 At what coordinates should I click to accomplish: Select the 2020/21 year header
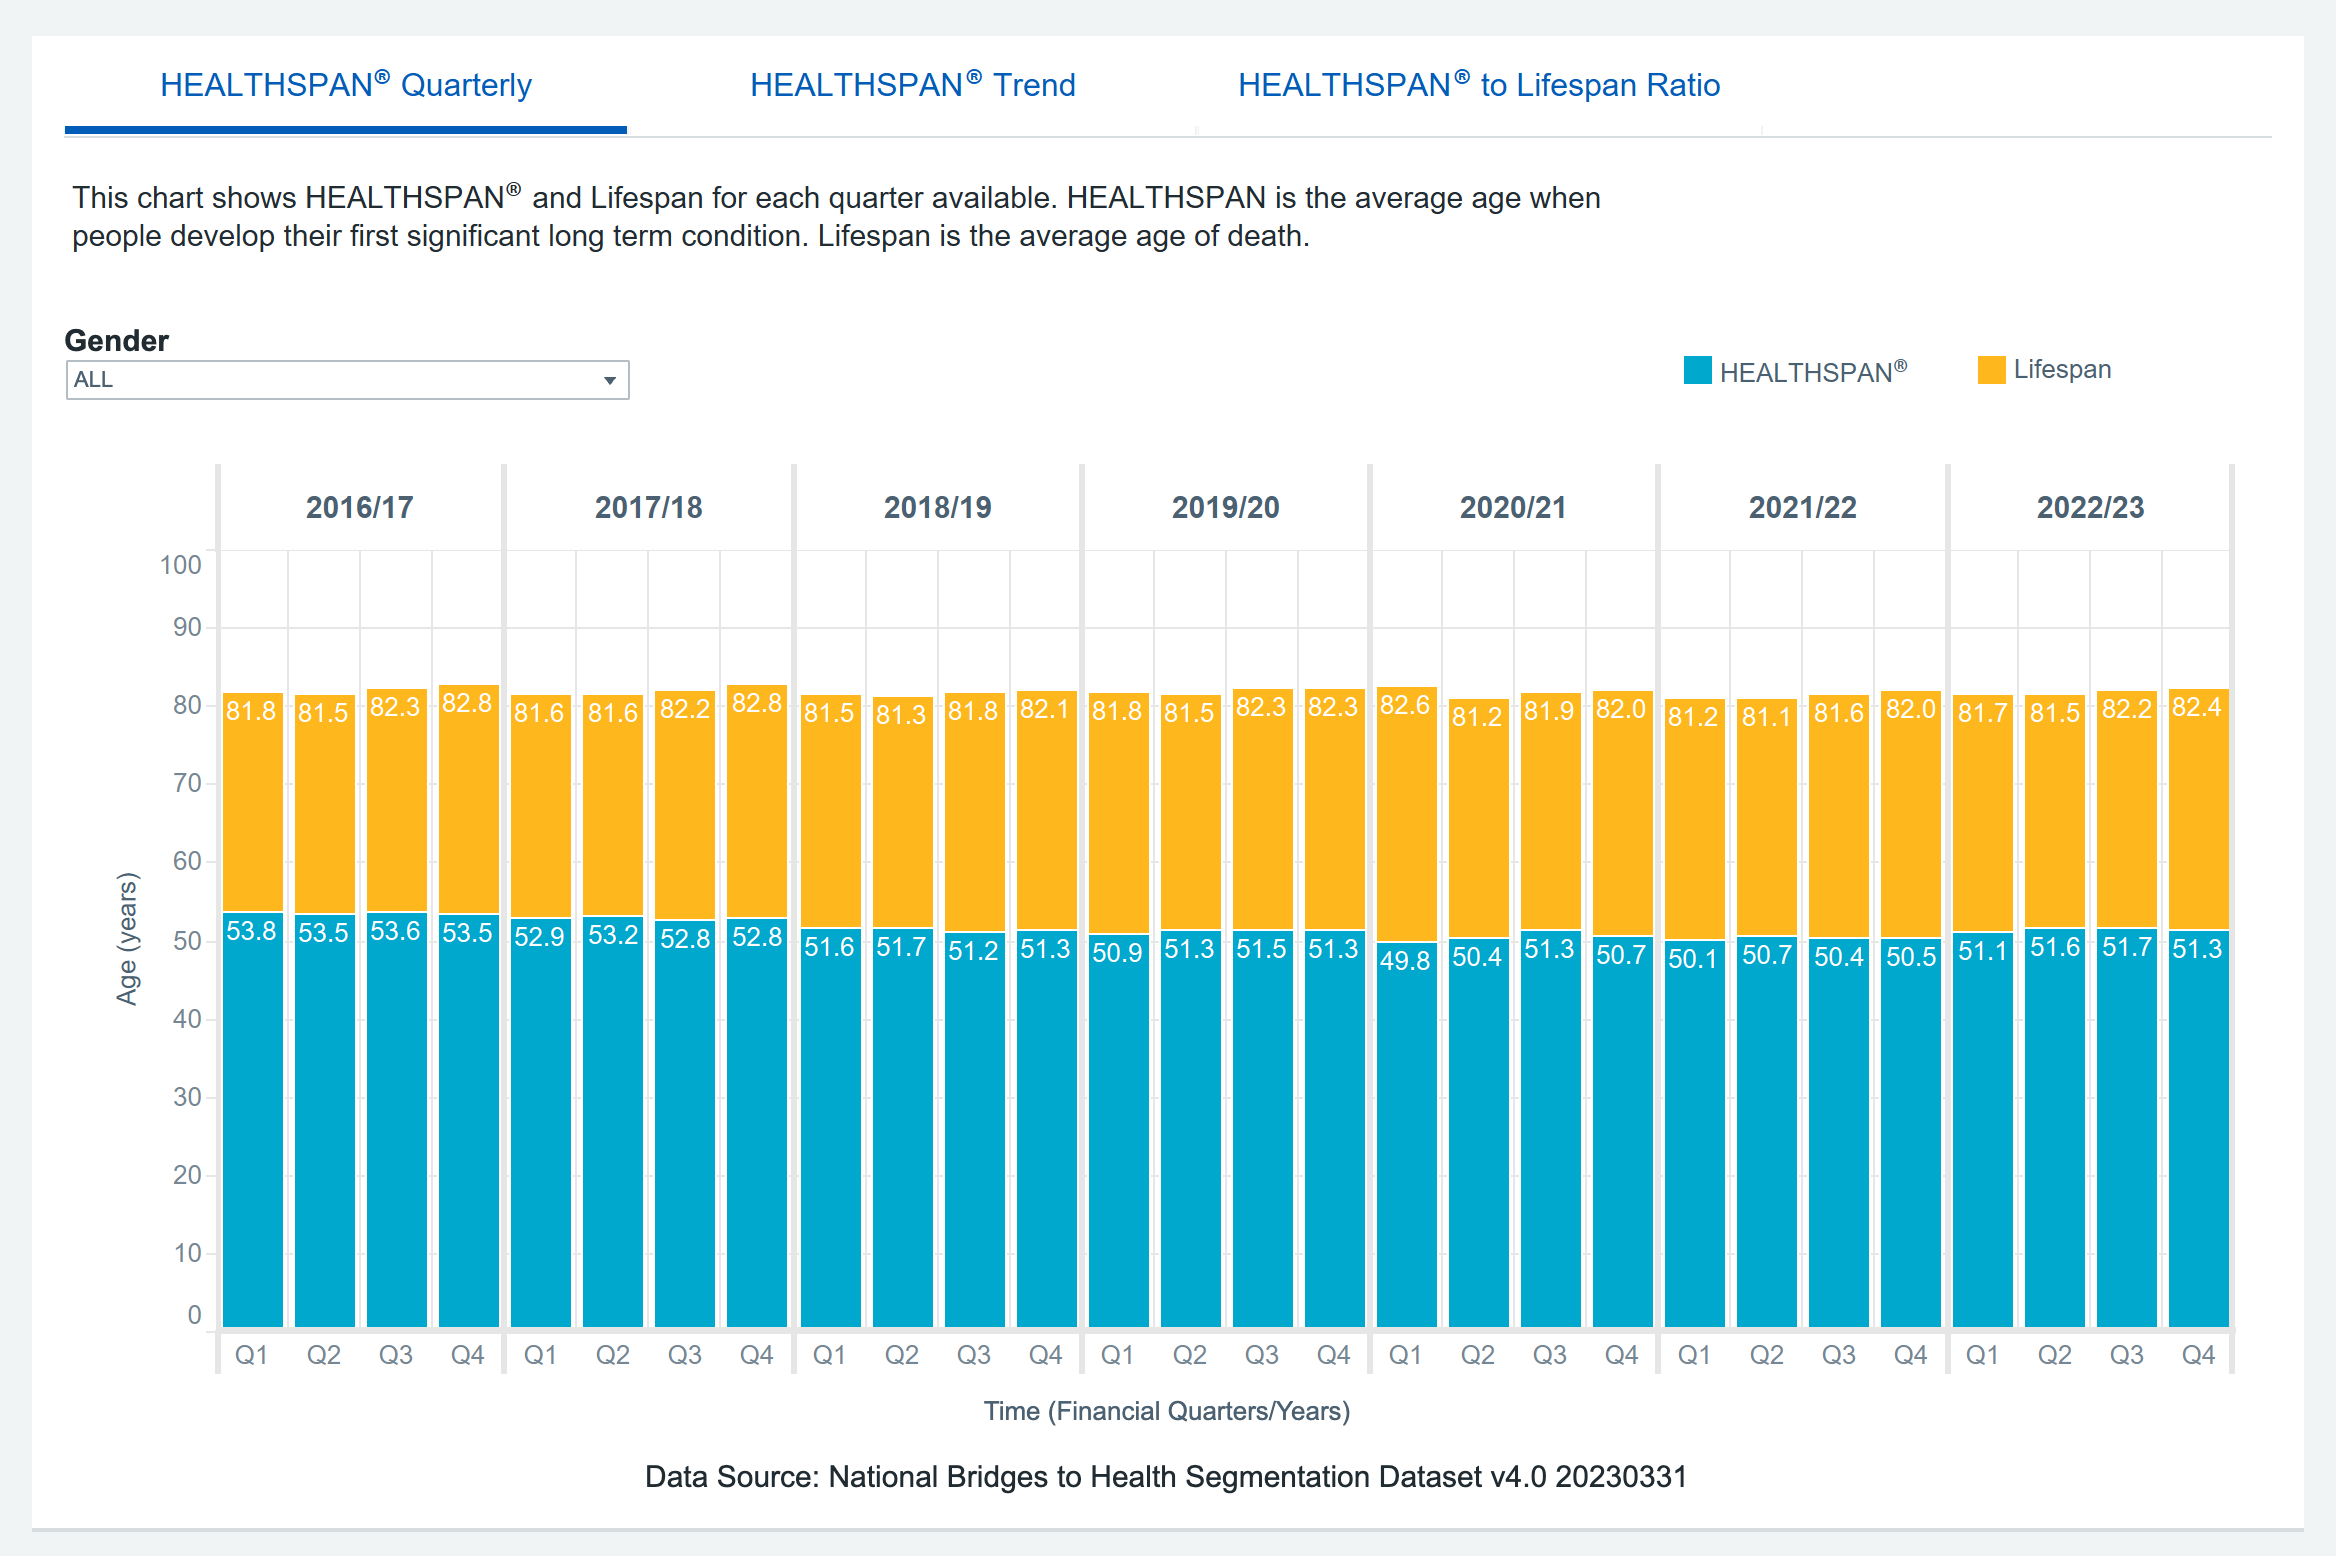(x=1513, y=507)
